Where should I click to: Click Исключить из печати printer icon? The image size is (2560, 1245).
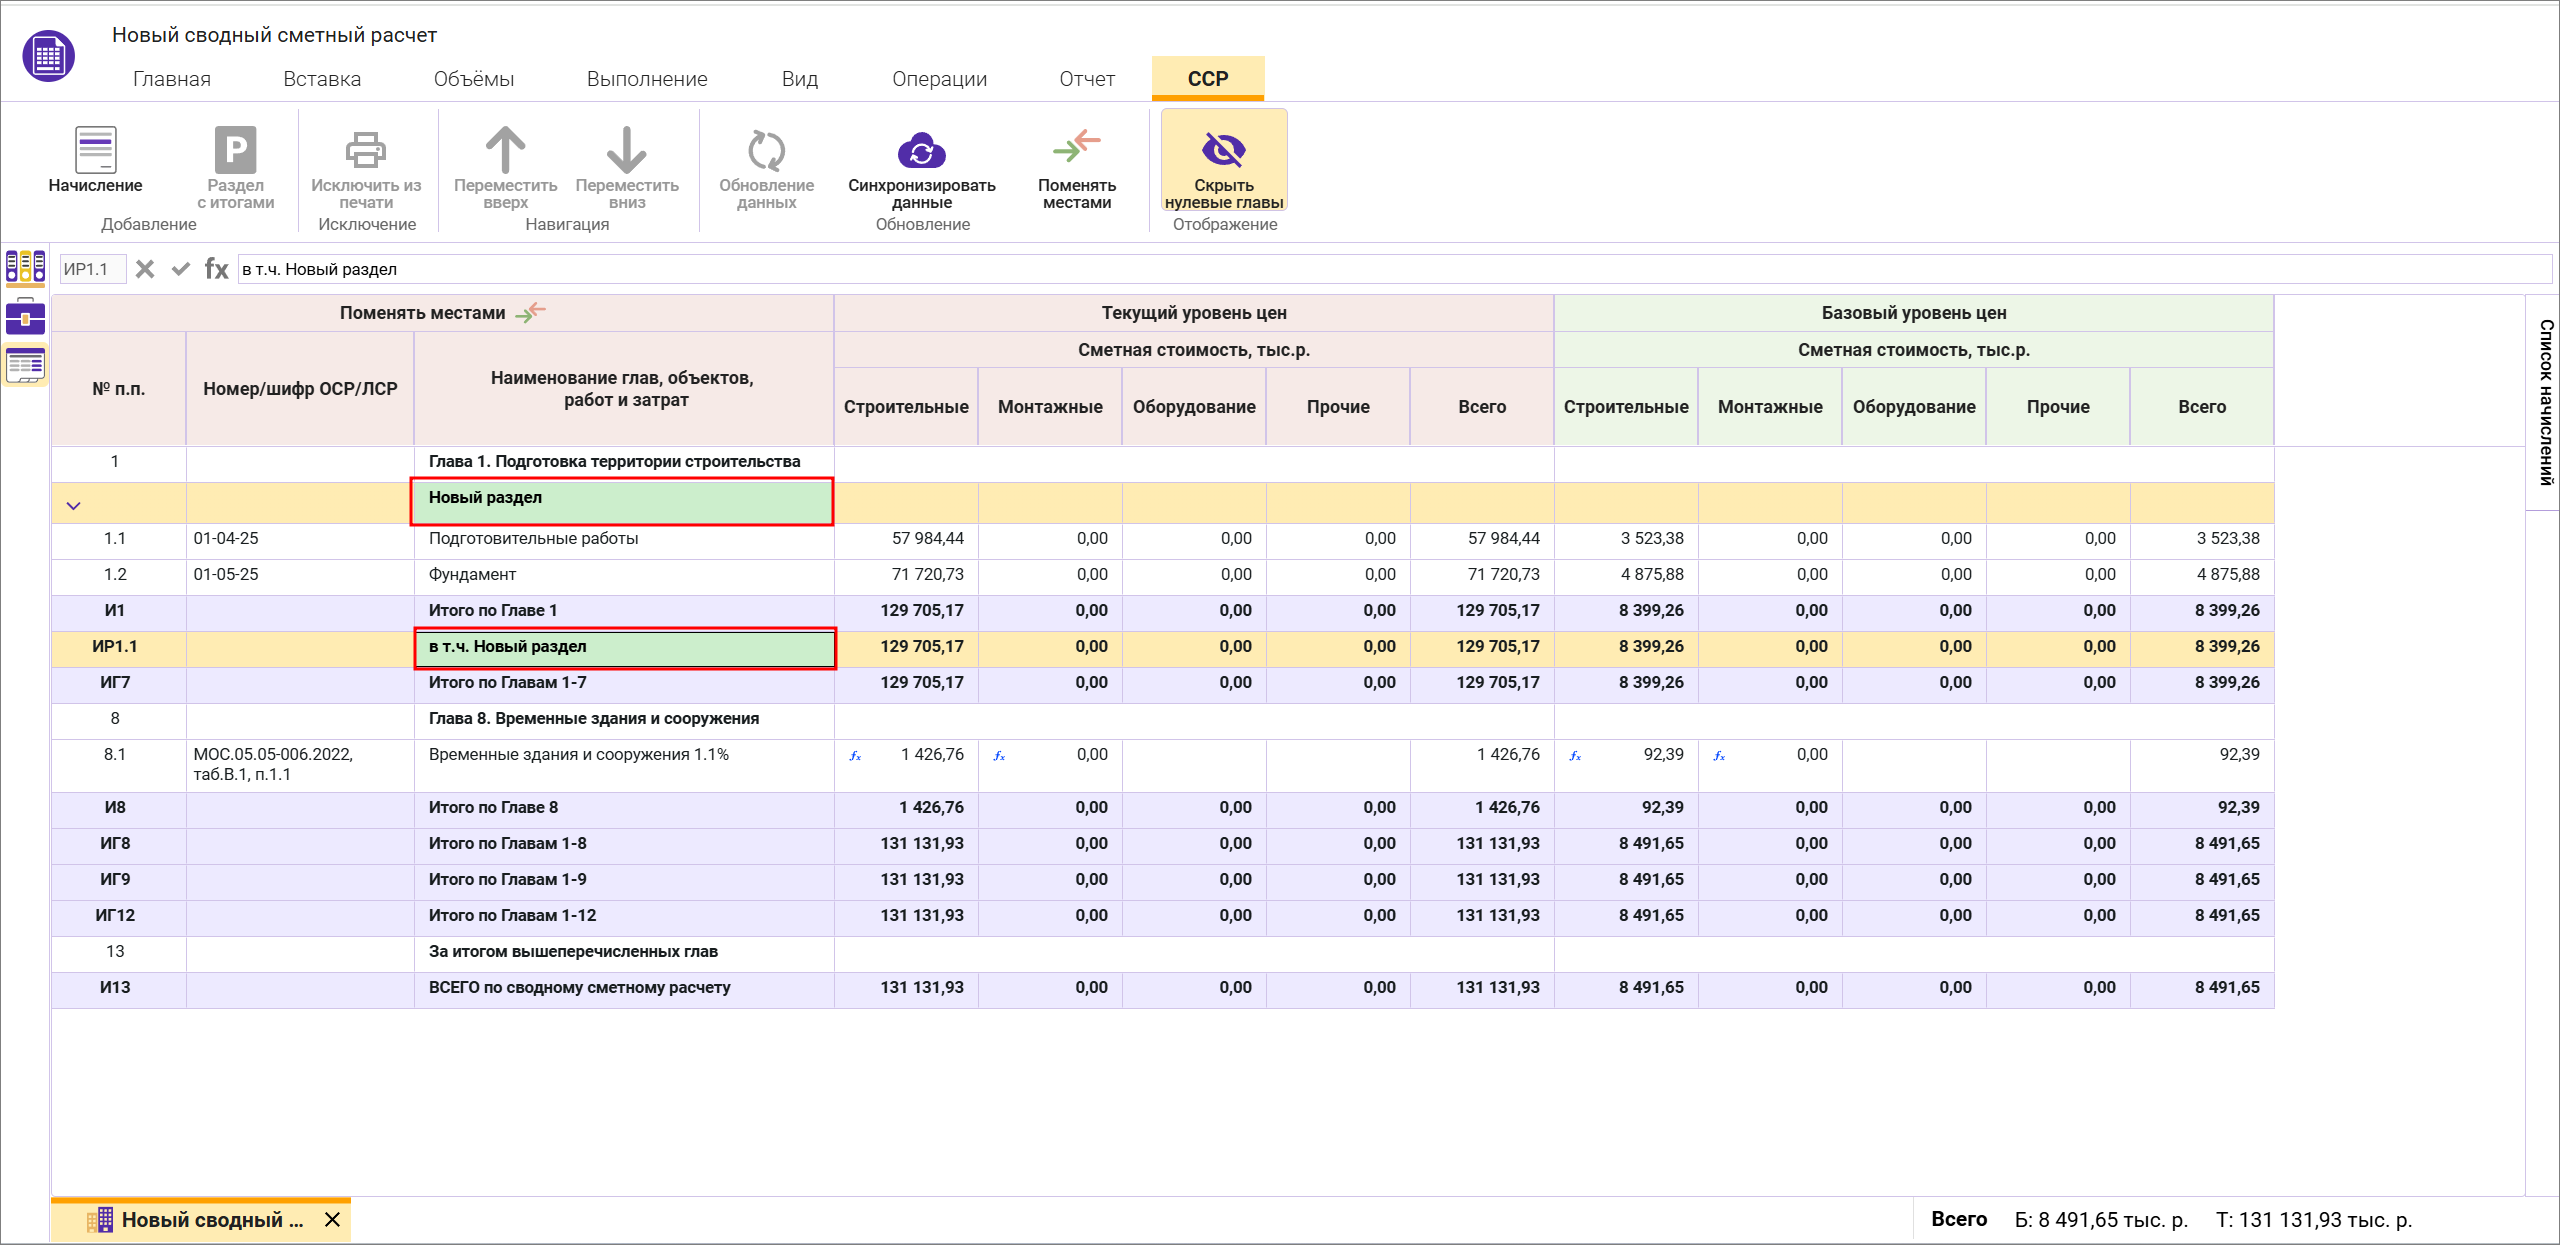point(366,151)
